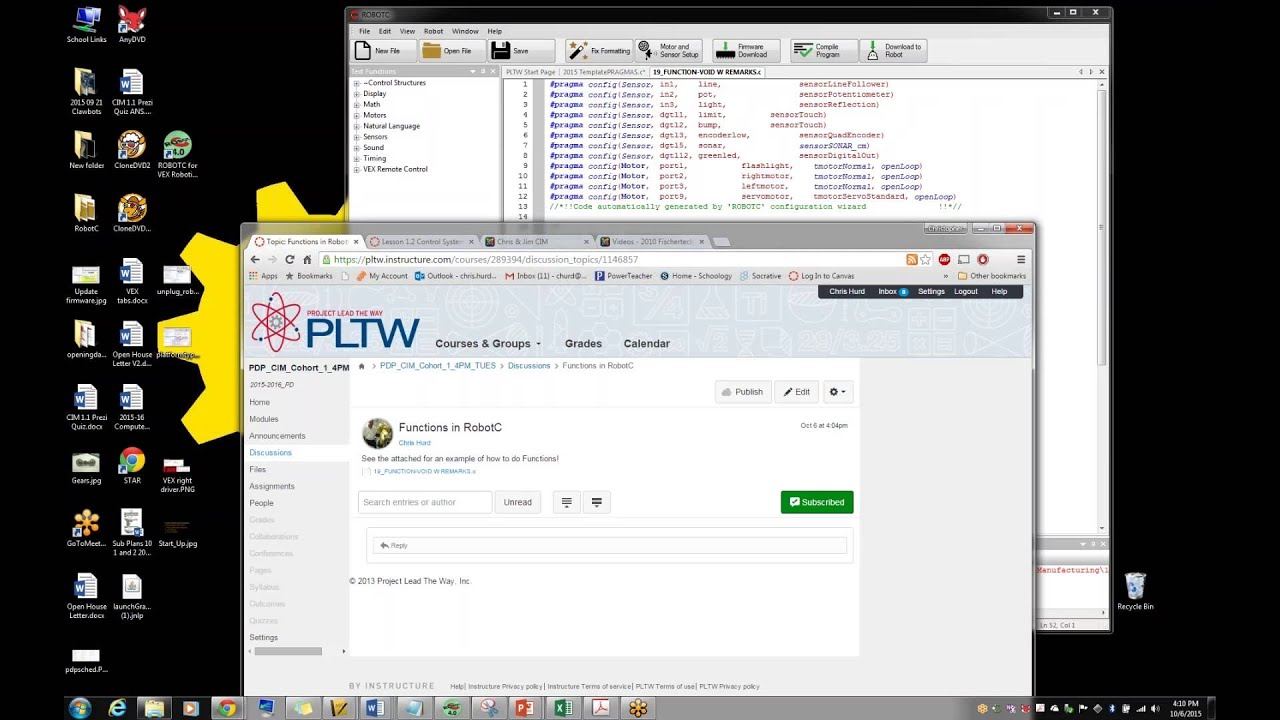Toggle the Subscribed button

click(x=817, y=502)
